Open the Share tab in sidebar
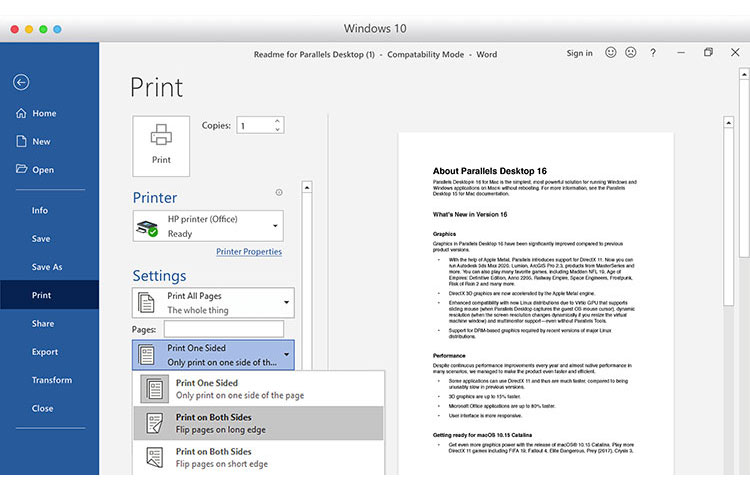The image size is (750, 490). pyautogui.click(x=43, y=323)
